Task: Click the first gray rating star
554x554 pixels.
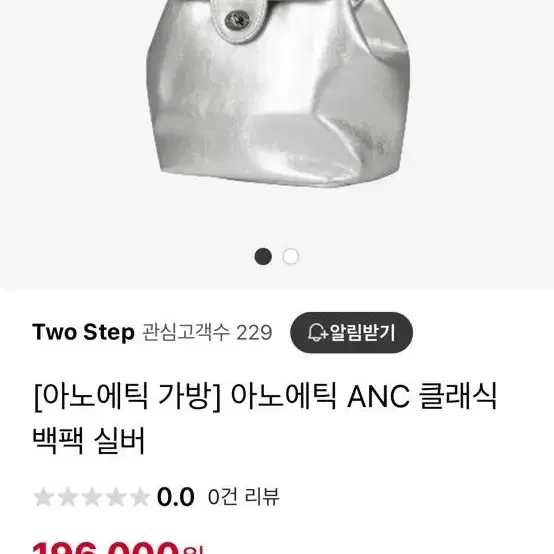Action: [x=43, y=497]
